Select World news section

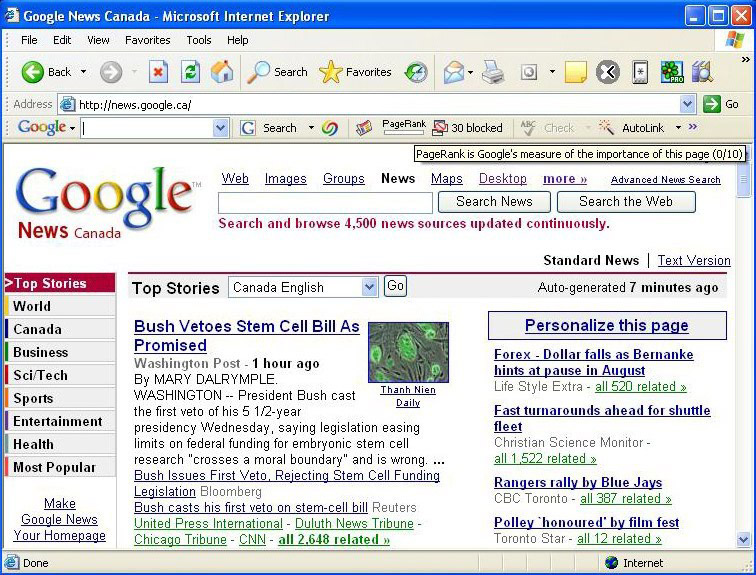click(60, 306)
